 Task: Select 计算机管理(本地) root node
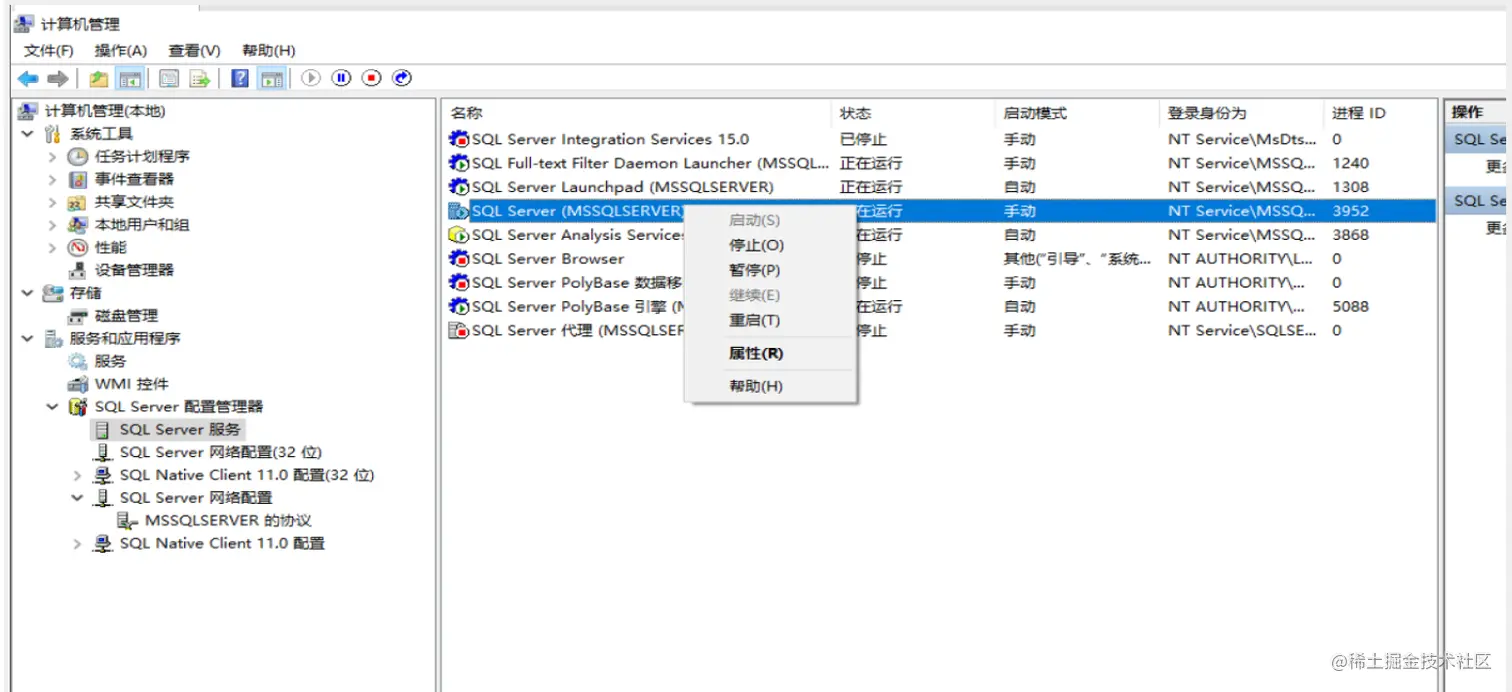click(105, 111)
